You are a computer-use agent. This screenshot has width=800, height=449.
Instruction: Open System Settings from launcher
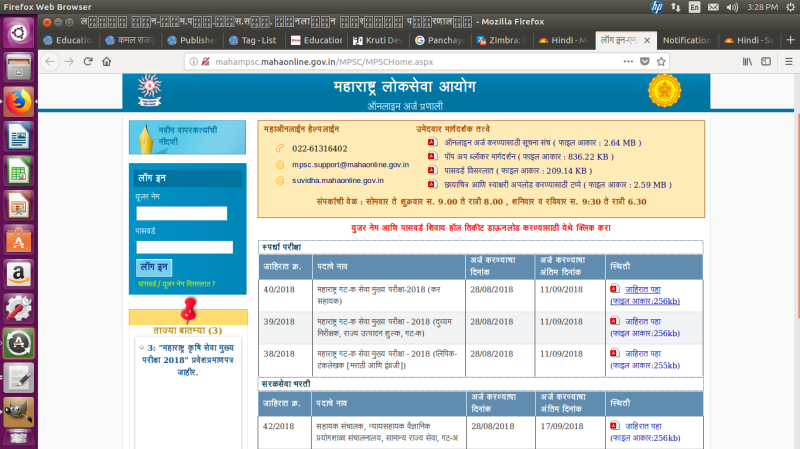[x=18, y=309]
